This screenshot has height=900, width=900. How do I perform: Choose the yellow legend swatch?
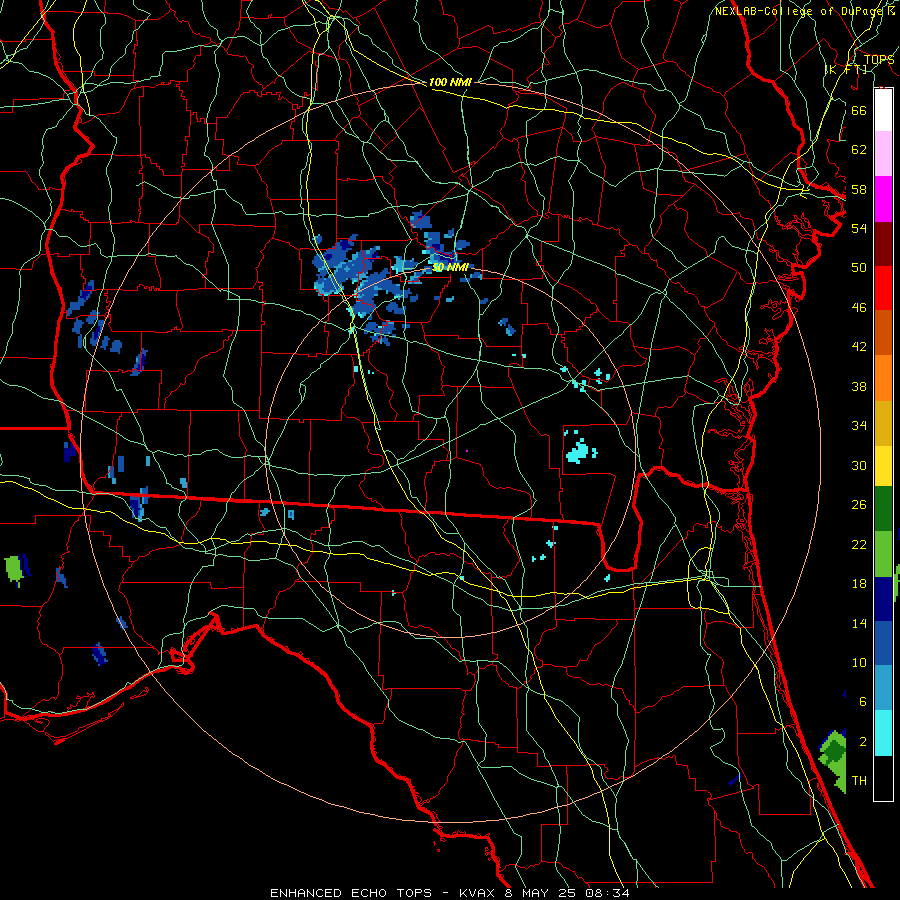[883, 466]
